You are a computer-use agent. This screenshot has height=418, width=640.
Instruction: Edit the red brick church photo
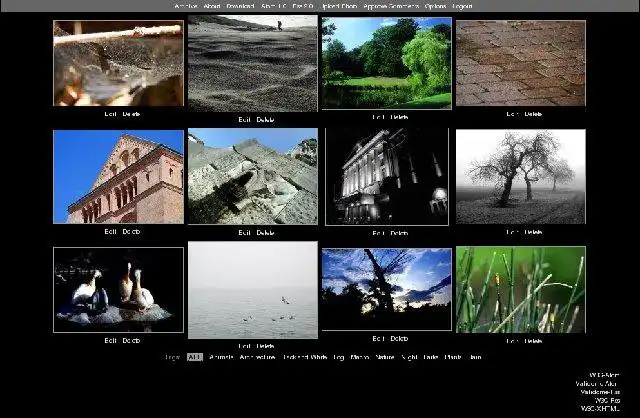[110, 231]
